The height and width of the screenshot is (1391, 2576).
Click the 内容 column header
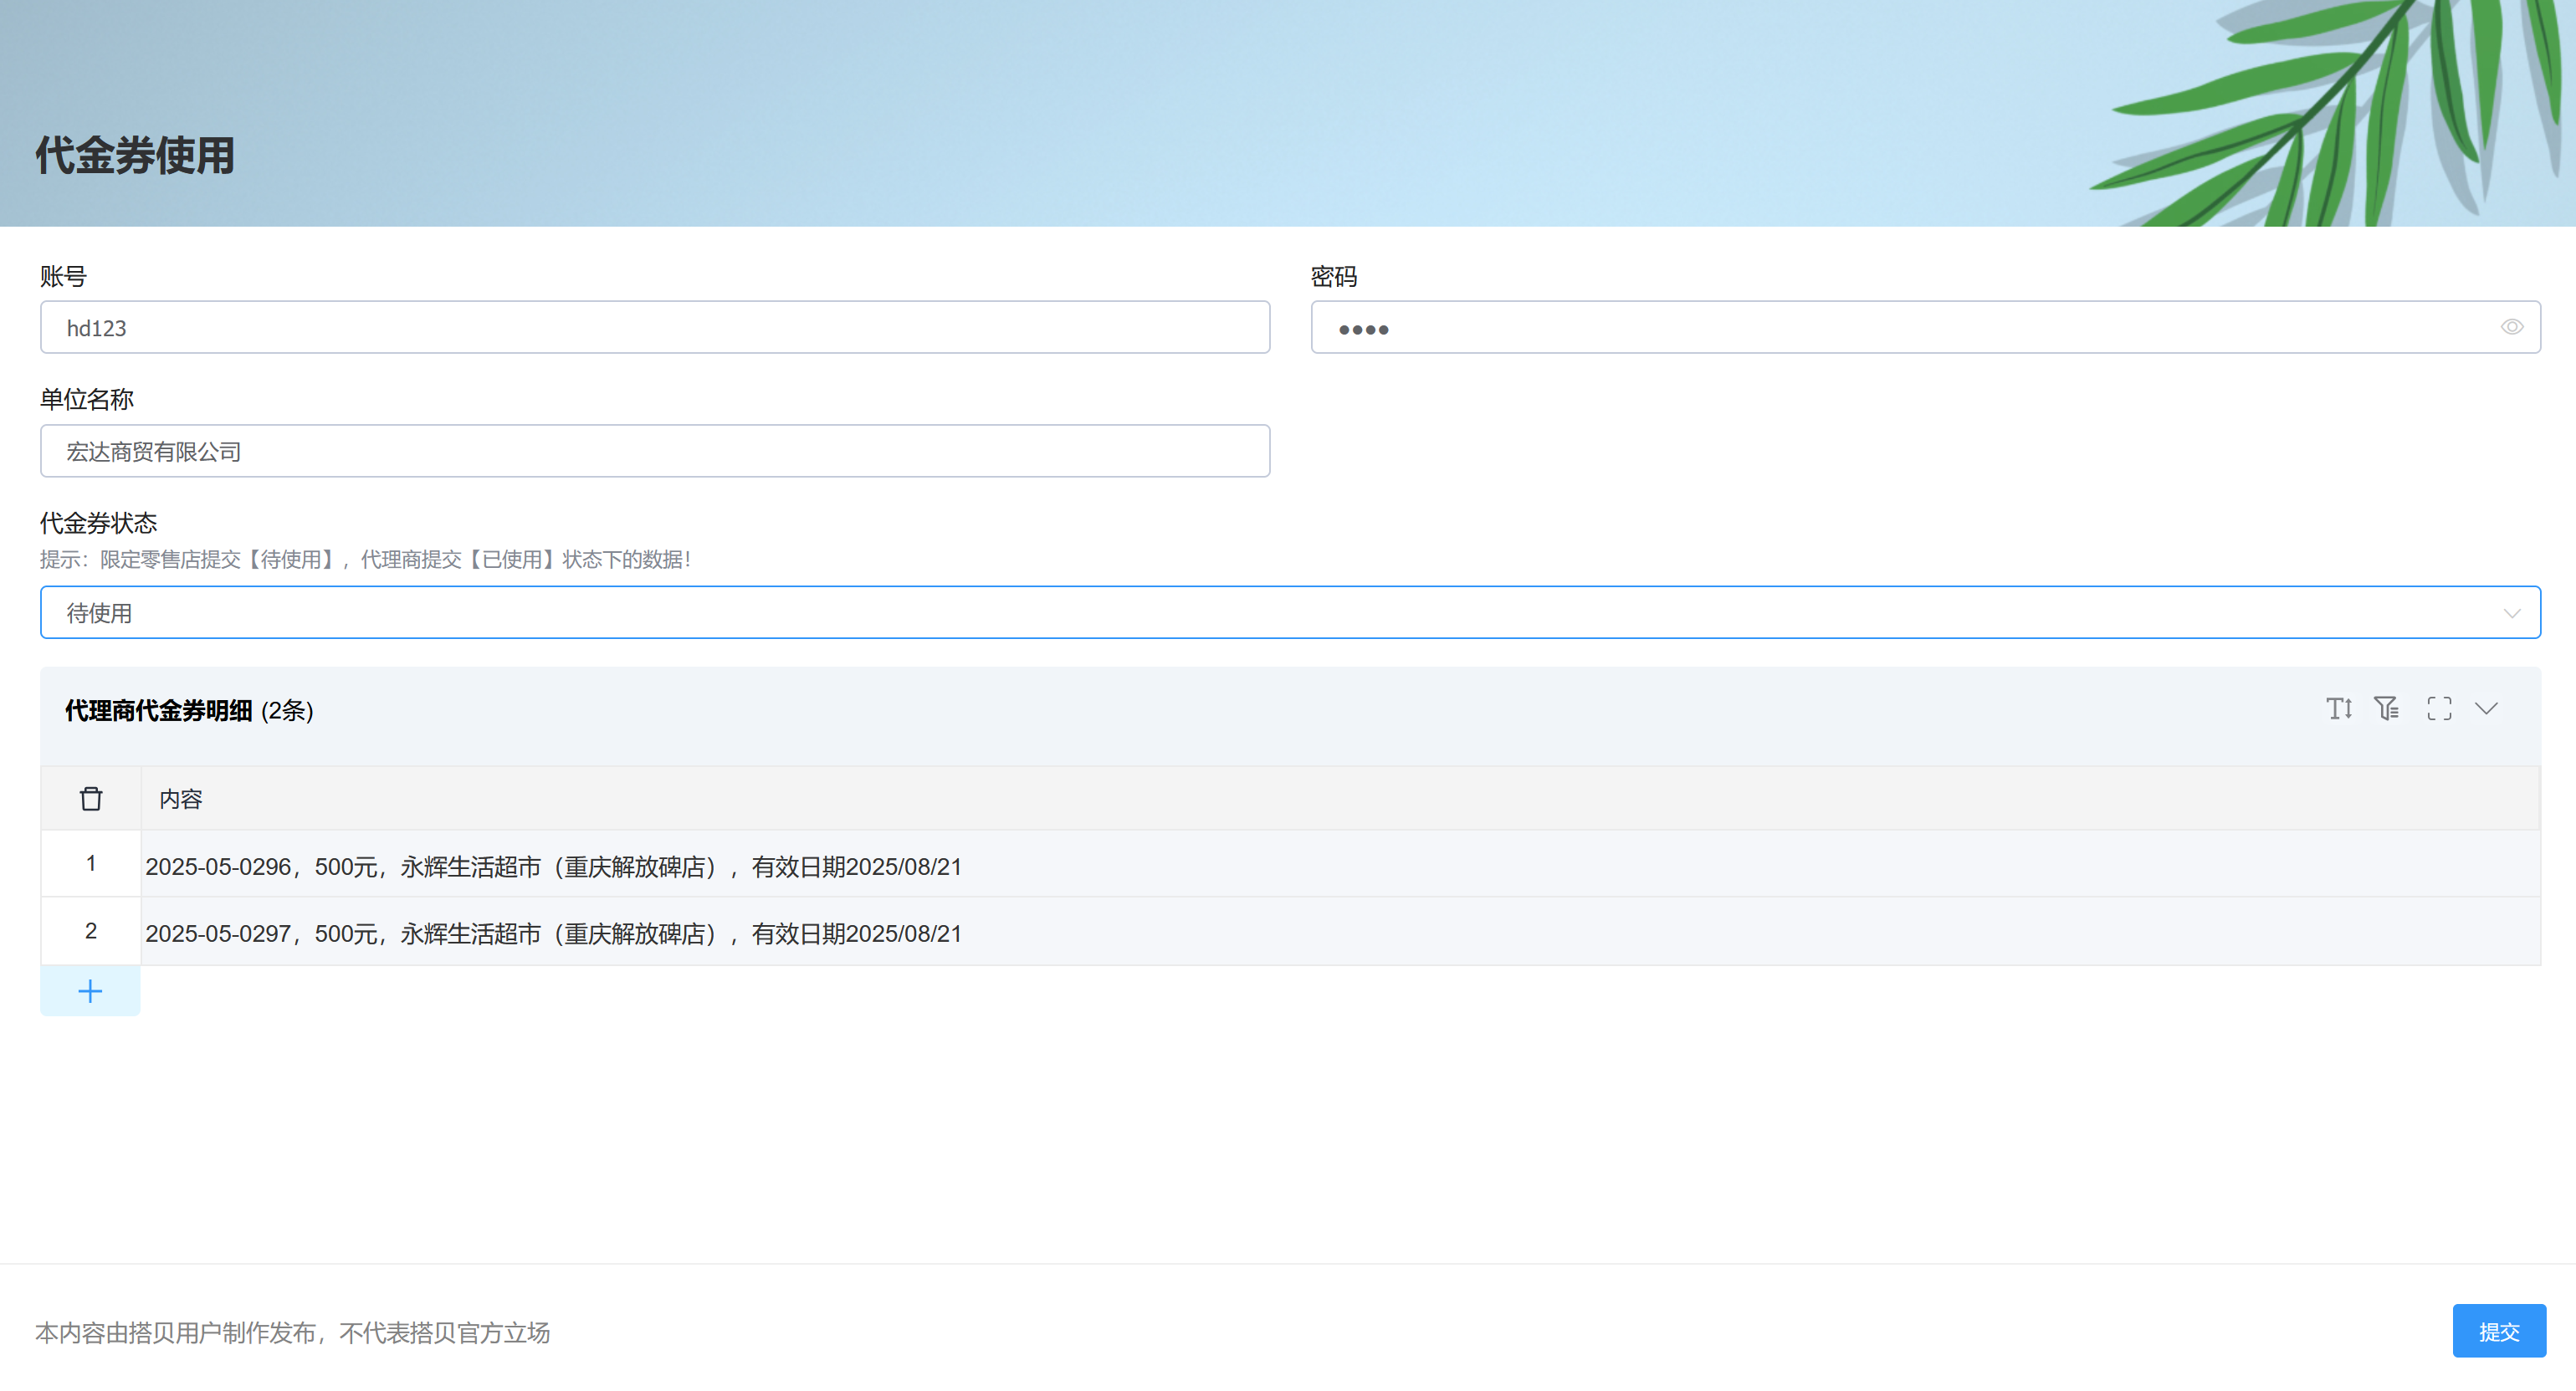click(181, 799)
